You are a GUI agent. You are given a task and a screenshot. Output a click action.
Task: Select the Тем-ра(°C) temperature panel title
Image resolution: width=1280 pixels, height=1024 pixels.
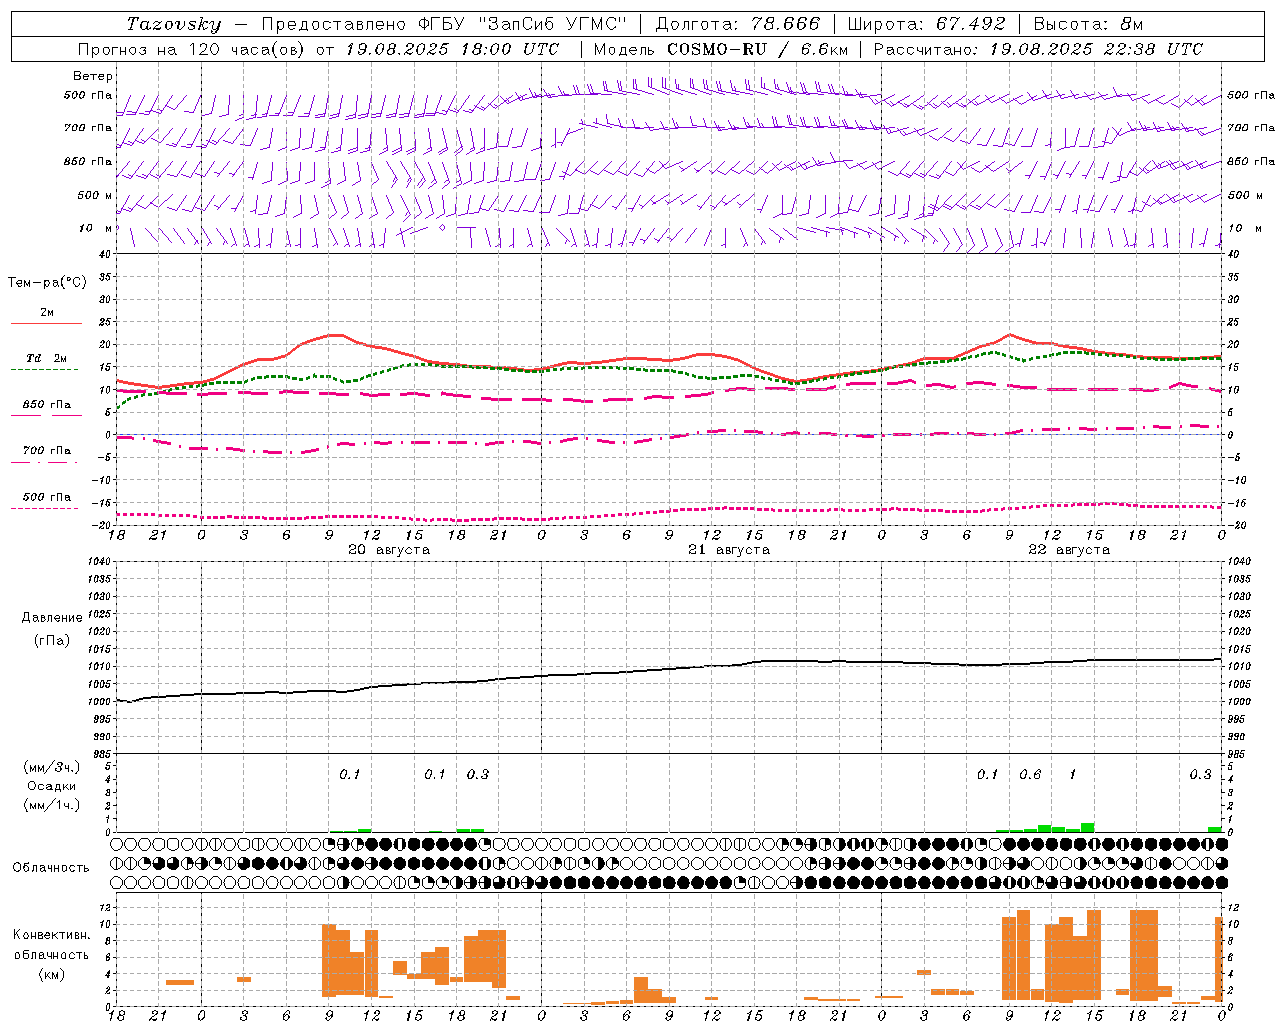[x=47, y=283]
